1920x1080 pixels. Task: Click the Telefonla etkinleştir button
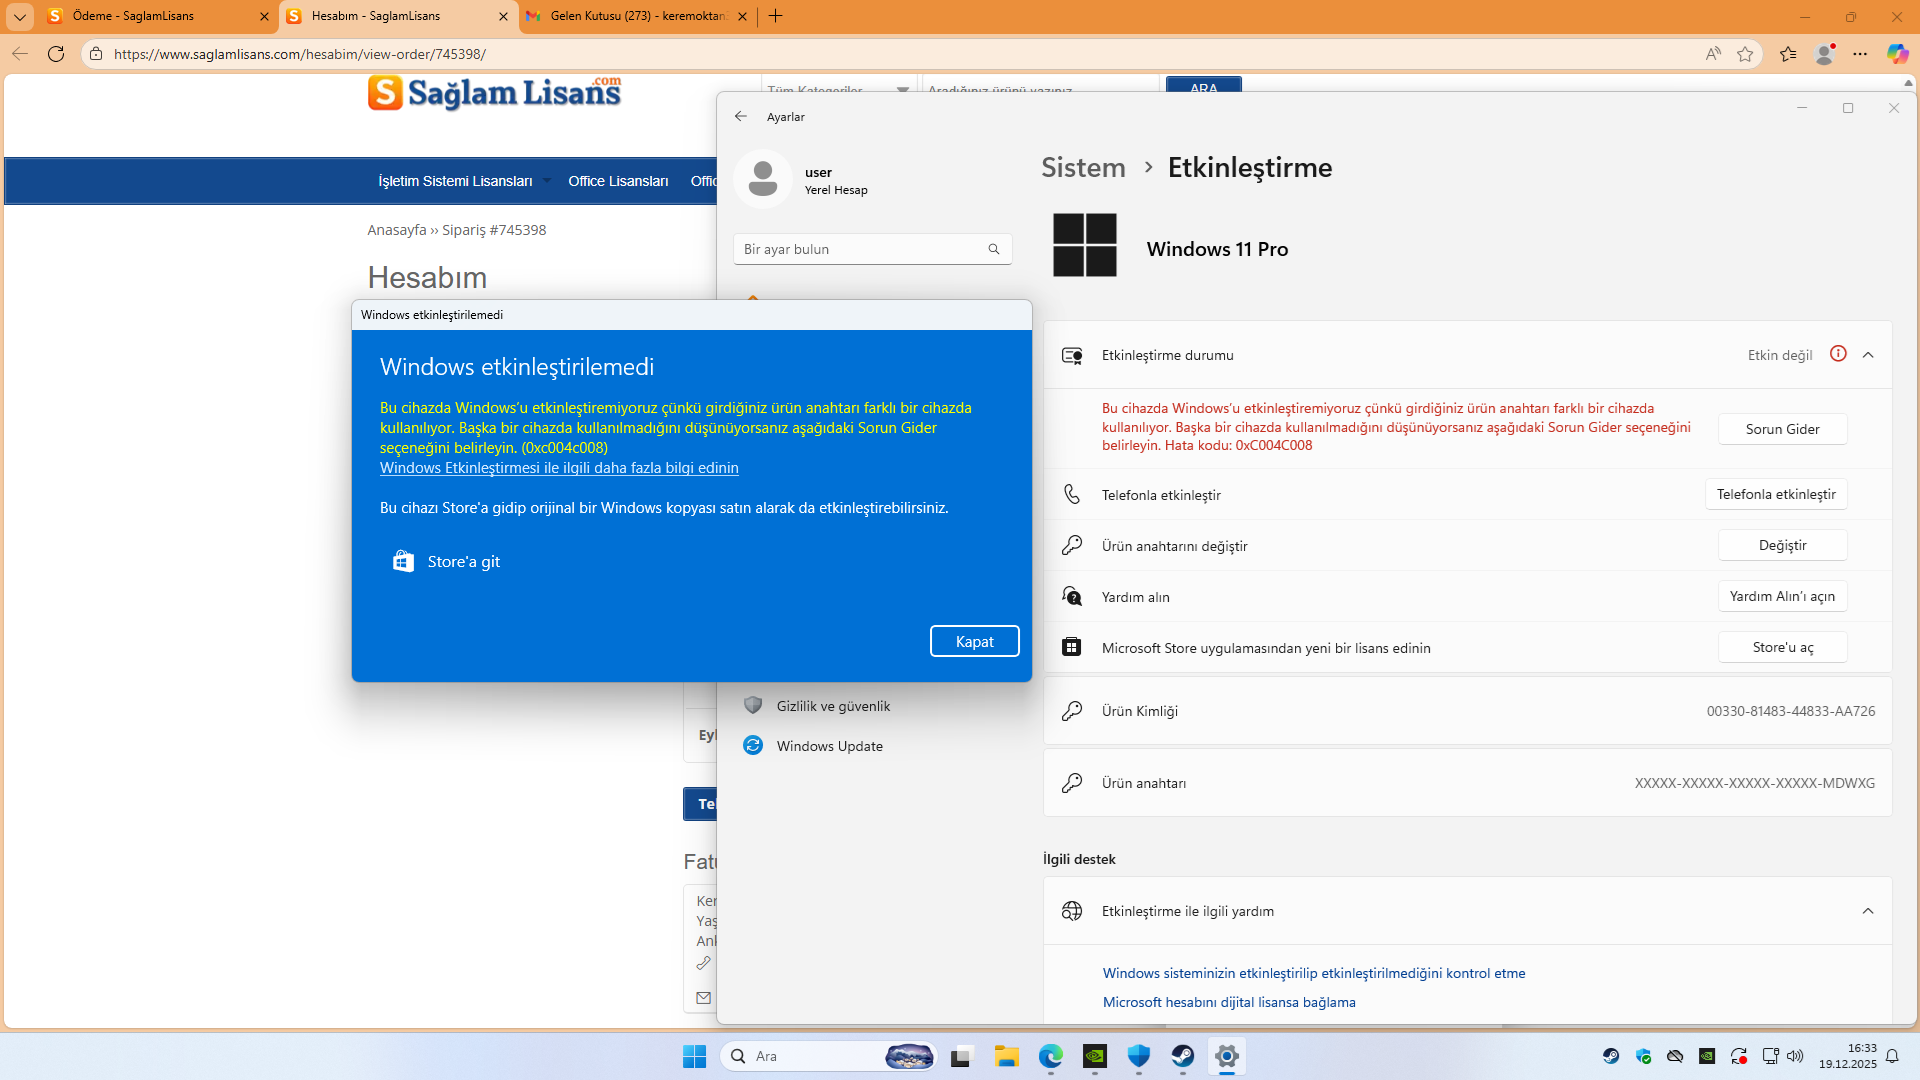(1776, 494)
